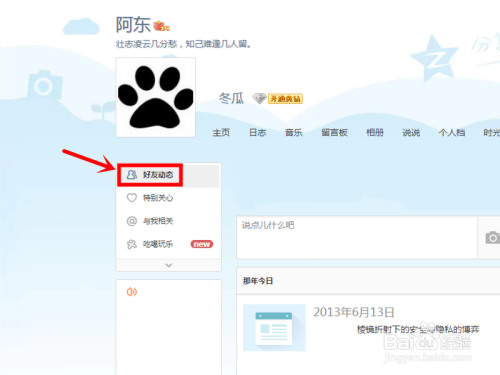Open the 个人档 tab
Image resolution: width=500 pixels, height=375 pixels.
tap(452, 133)
